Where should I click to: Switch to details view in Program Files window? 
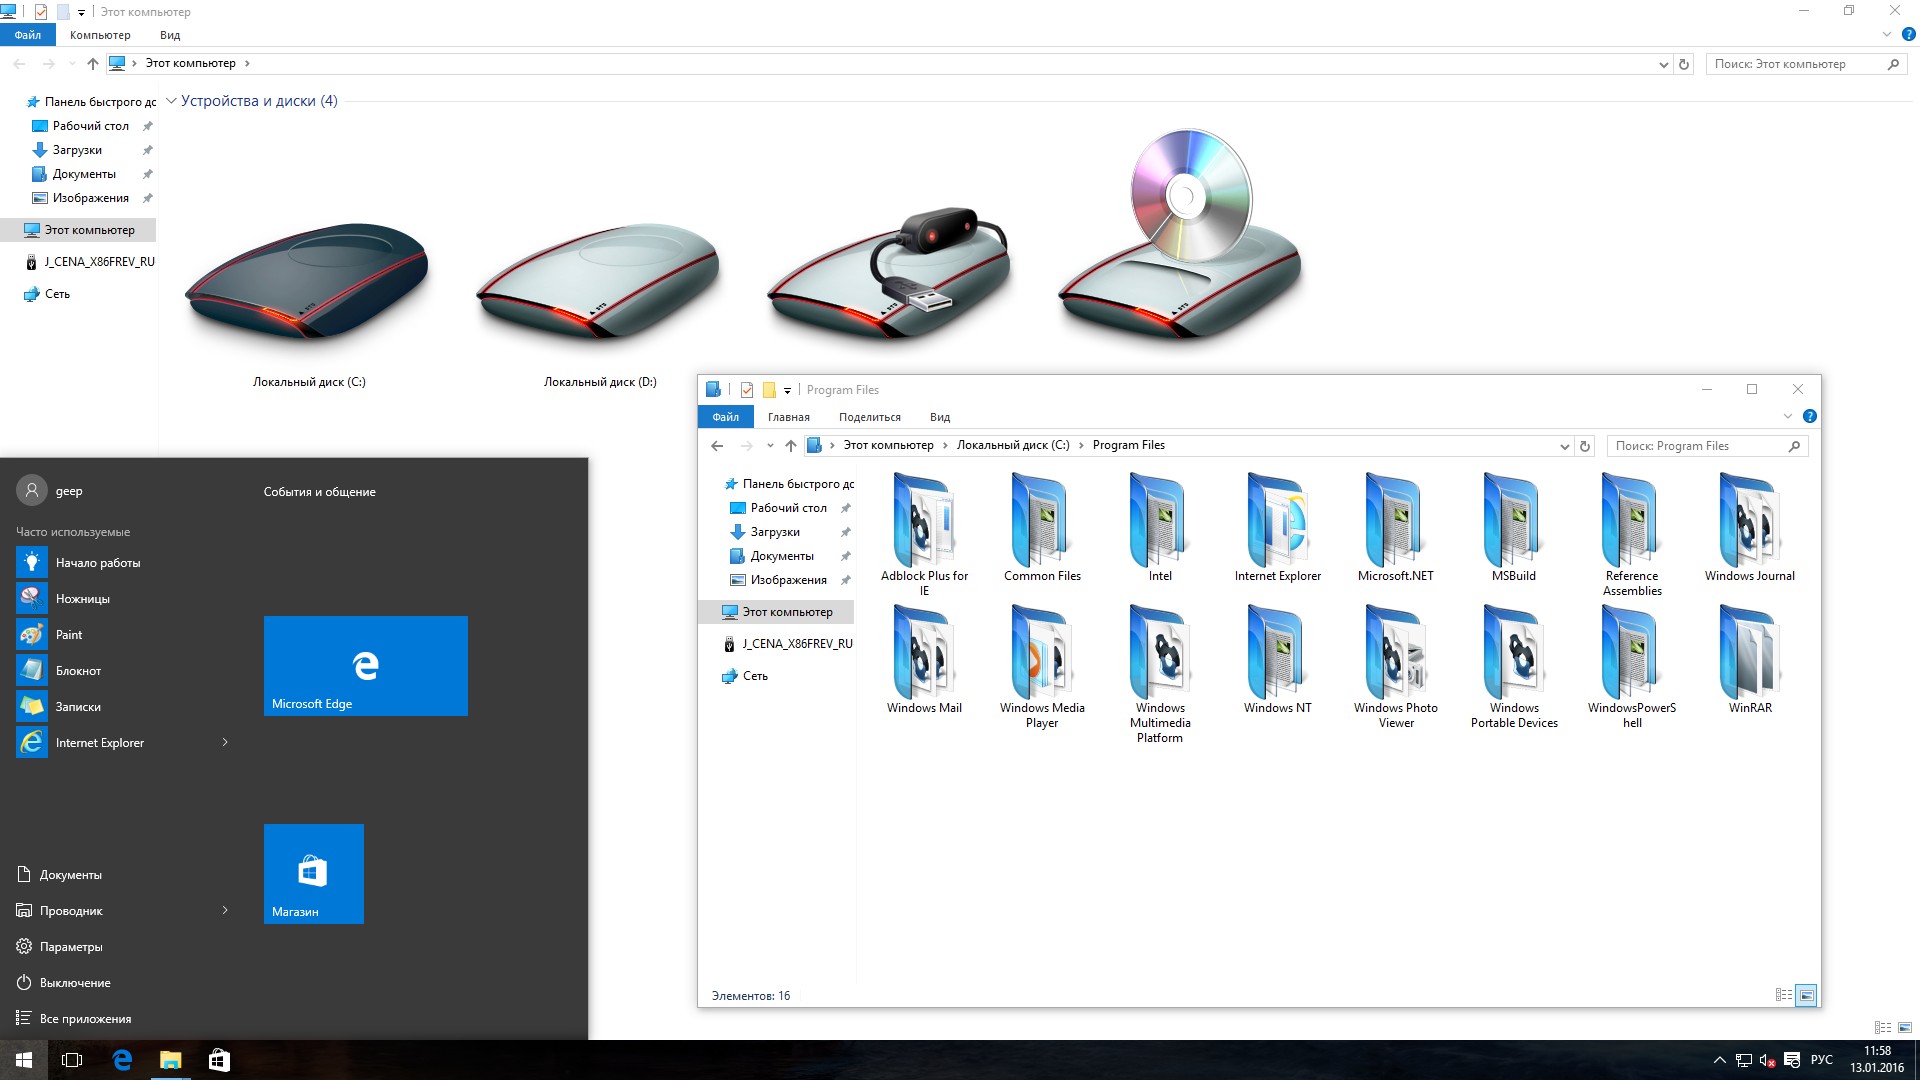[x=1784, y=995]
